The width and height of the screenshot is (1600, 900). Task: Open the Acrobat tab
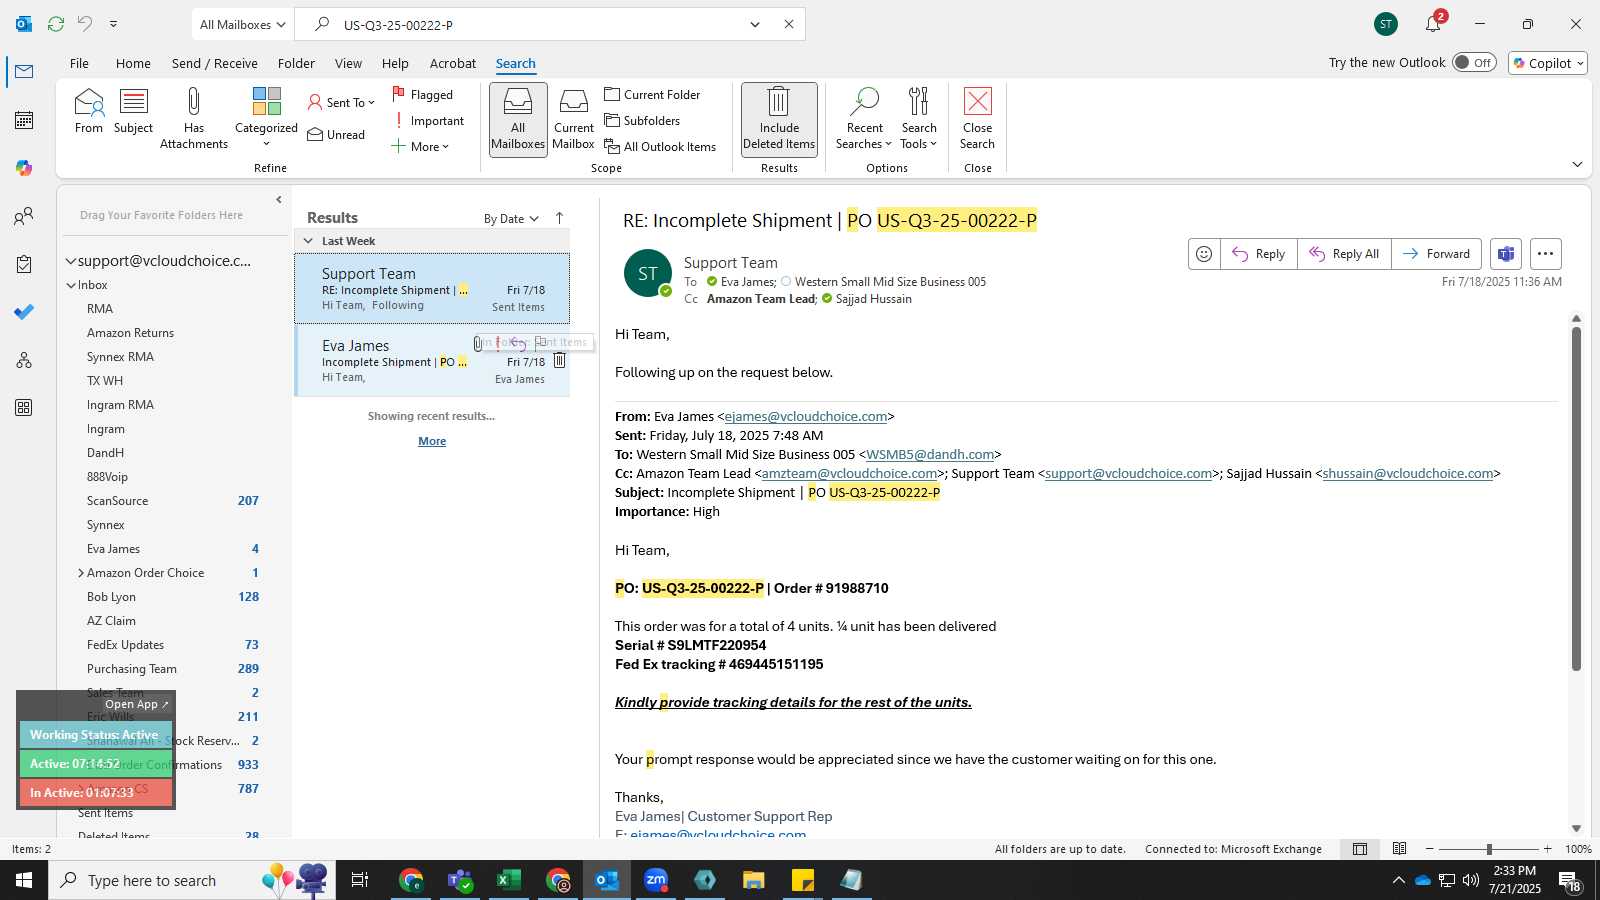point(453,63)
